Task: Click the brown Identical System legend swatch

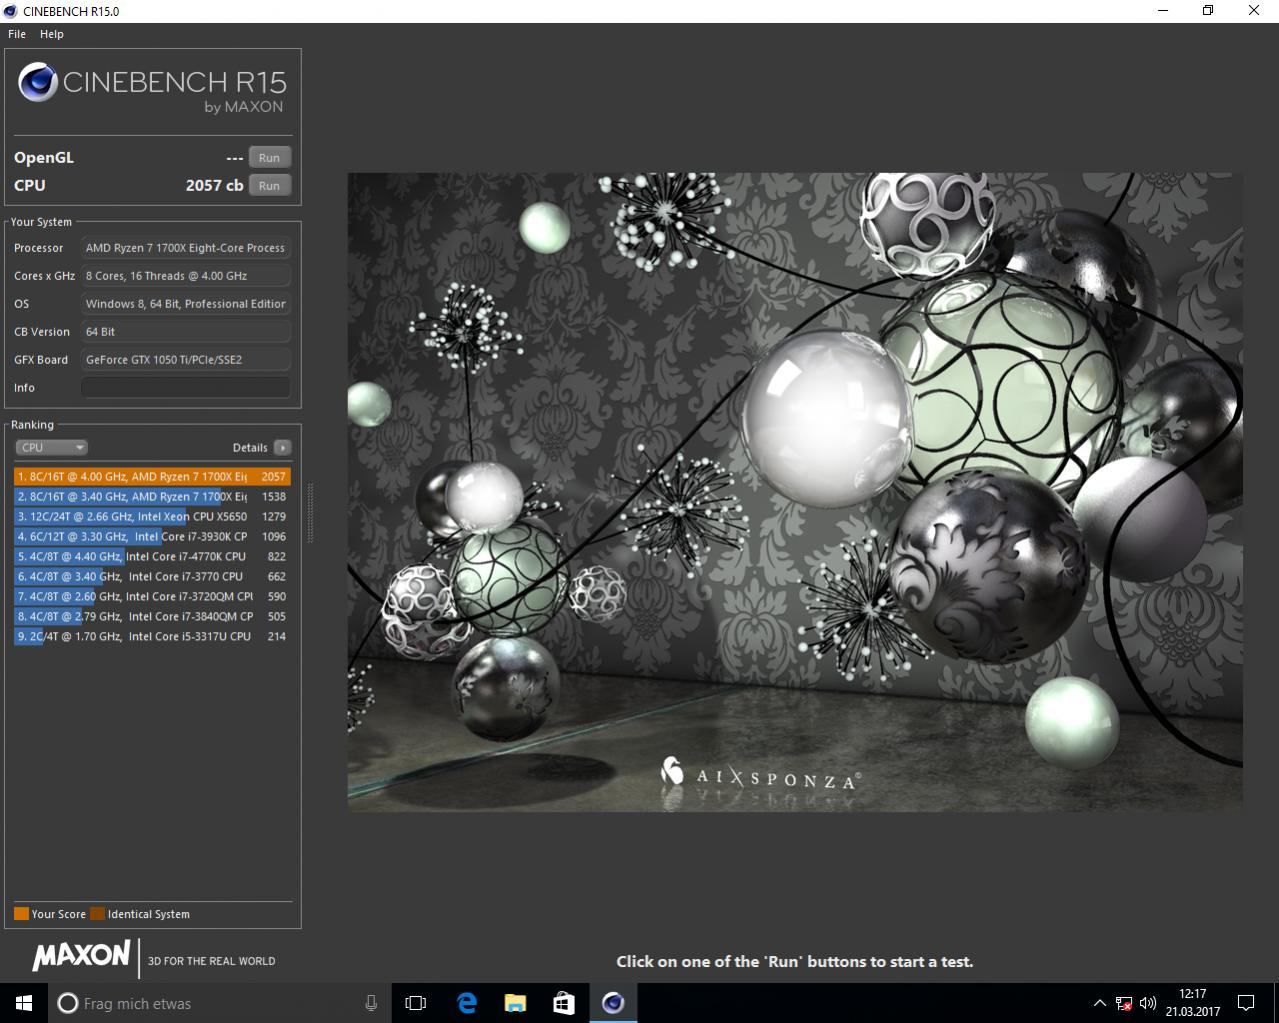Action: [97, 914]
